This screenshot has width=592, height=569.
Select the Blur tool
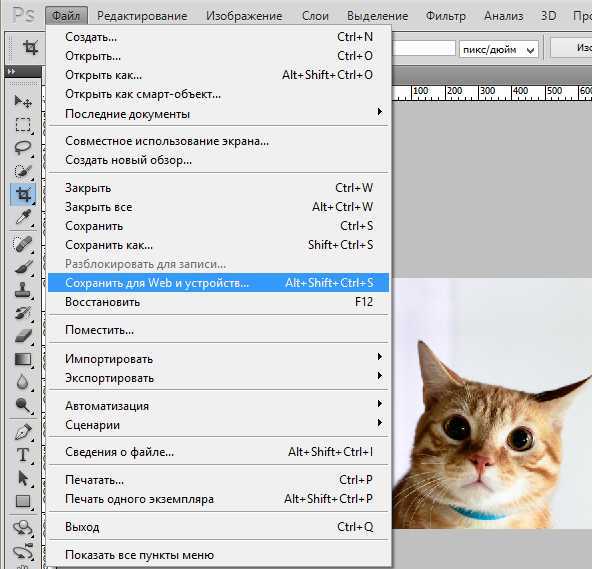(23, 382)
